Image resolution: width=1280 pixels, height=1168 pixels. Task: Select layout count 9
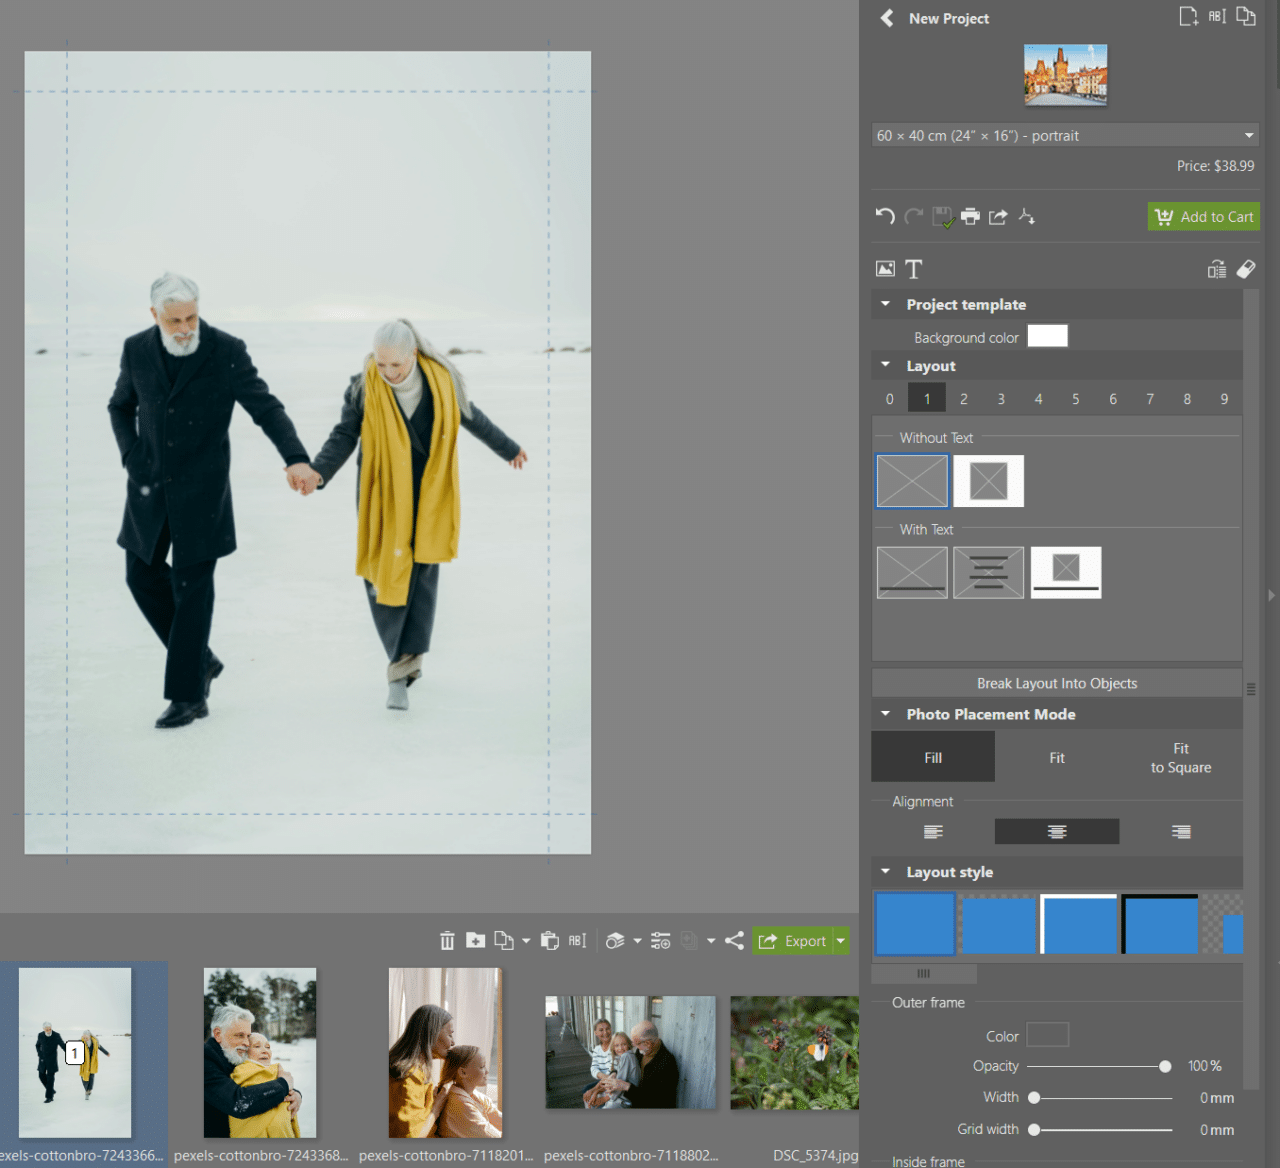1224,398
